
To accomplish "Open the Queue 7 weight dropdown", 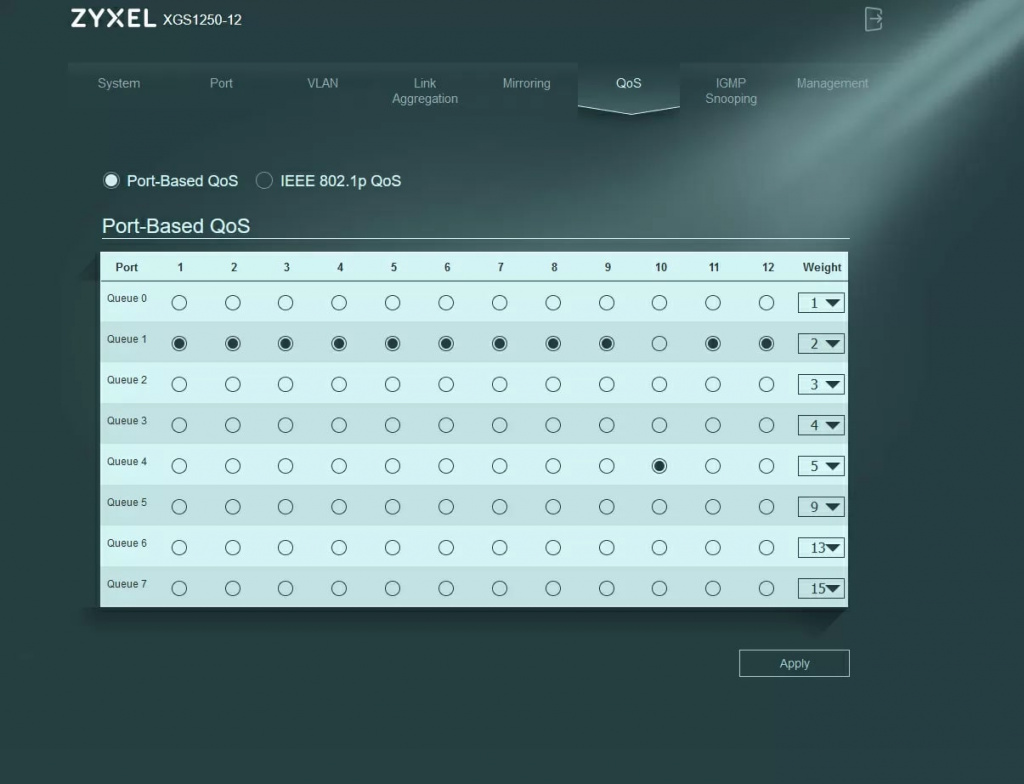I will 821,588.
